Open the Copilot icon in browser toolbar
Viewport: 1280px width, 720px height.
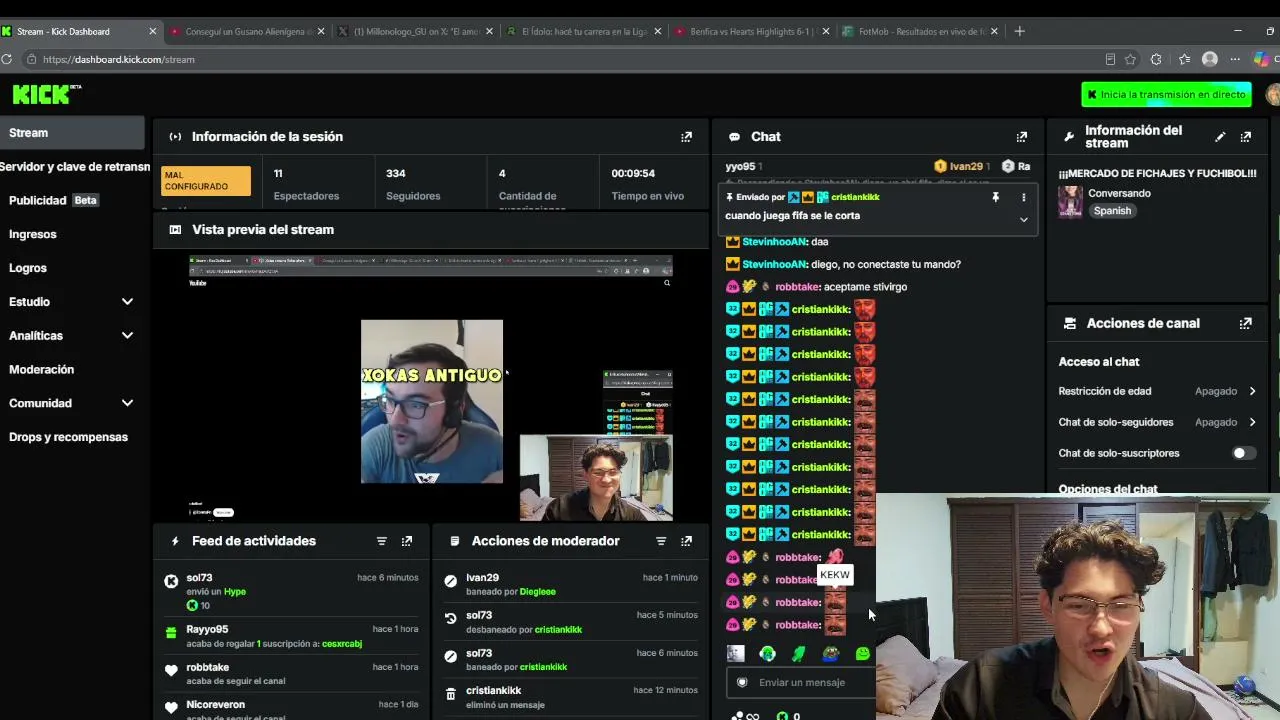pos(1261,59)
